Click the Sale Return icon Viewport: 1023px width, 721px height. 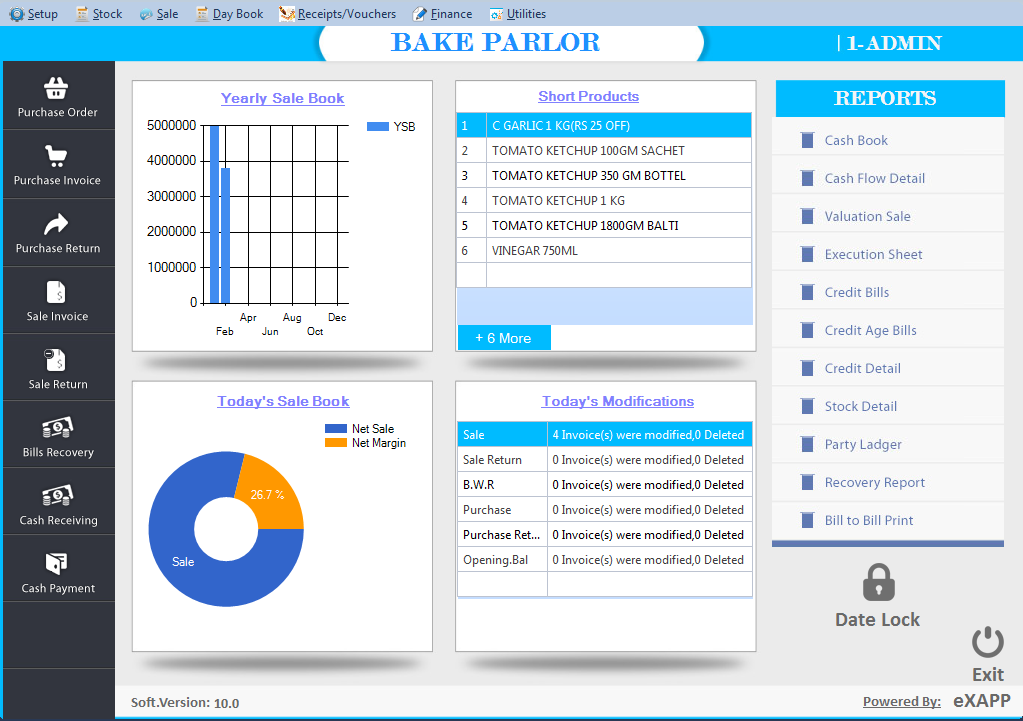point(57,360)
